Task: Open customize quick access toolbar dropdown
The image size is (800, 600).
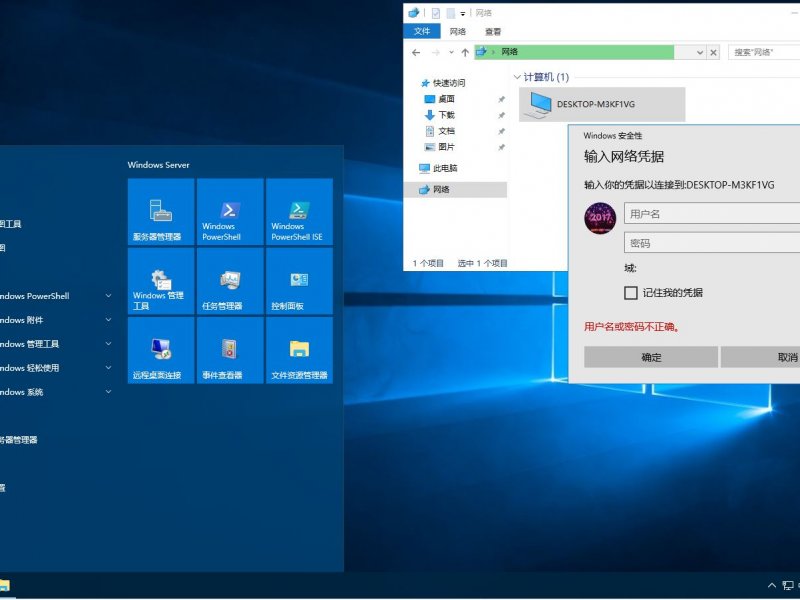Action: [x=463, y=14]
